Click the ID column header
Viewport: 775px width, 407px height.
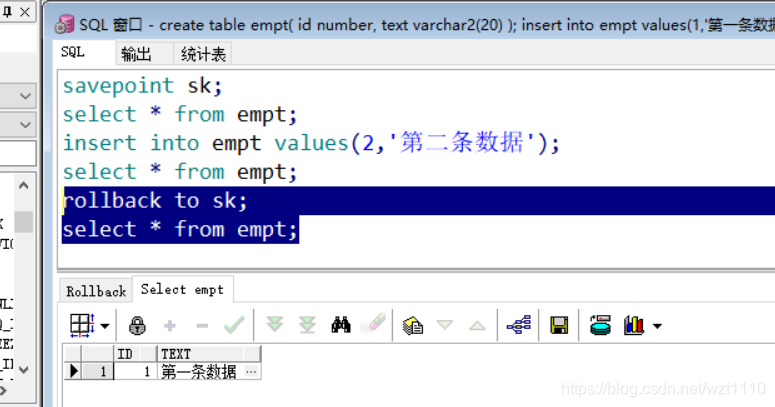[135, 354]
